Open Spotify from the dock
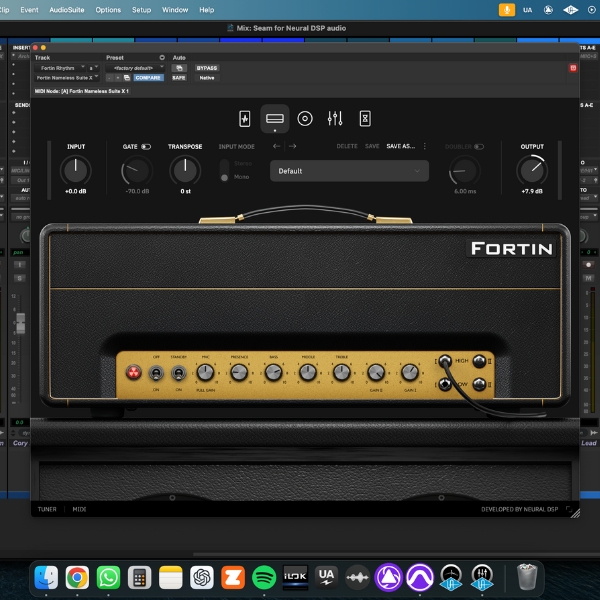This screenshot has width=600, height=600. click(x=264, y=577)
